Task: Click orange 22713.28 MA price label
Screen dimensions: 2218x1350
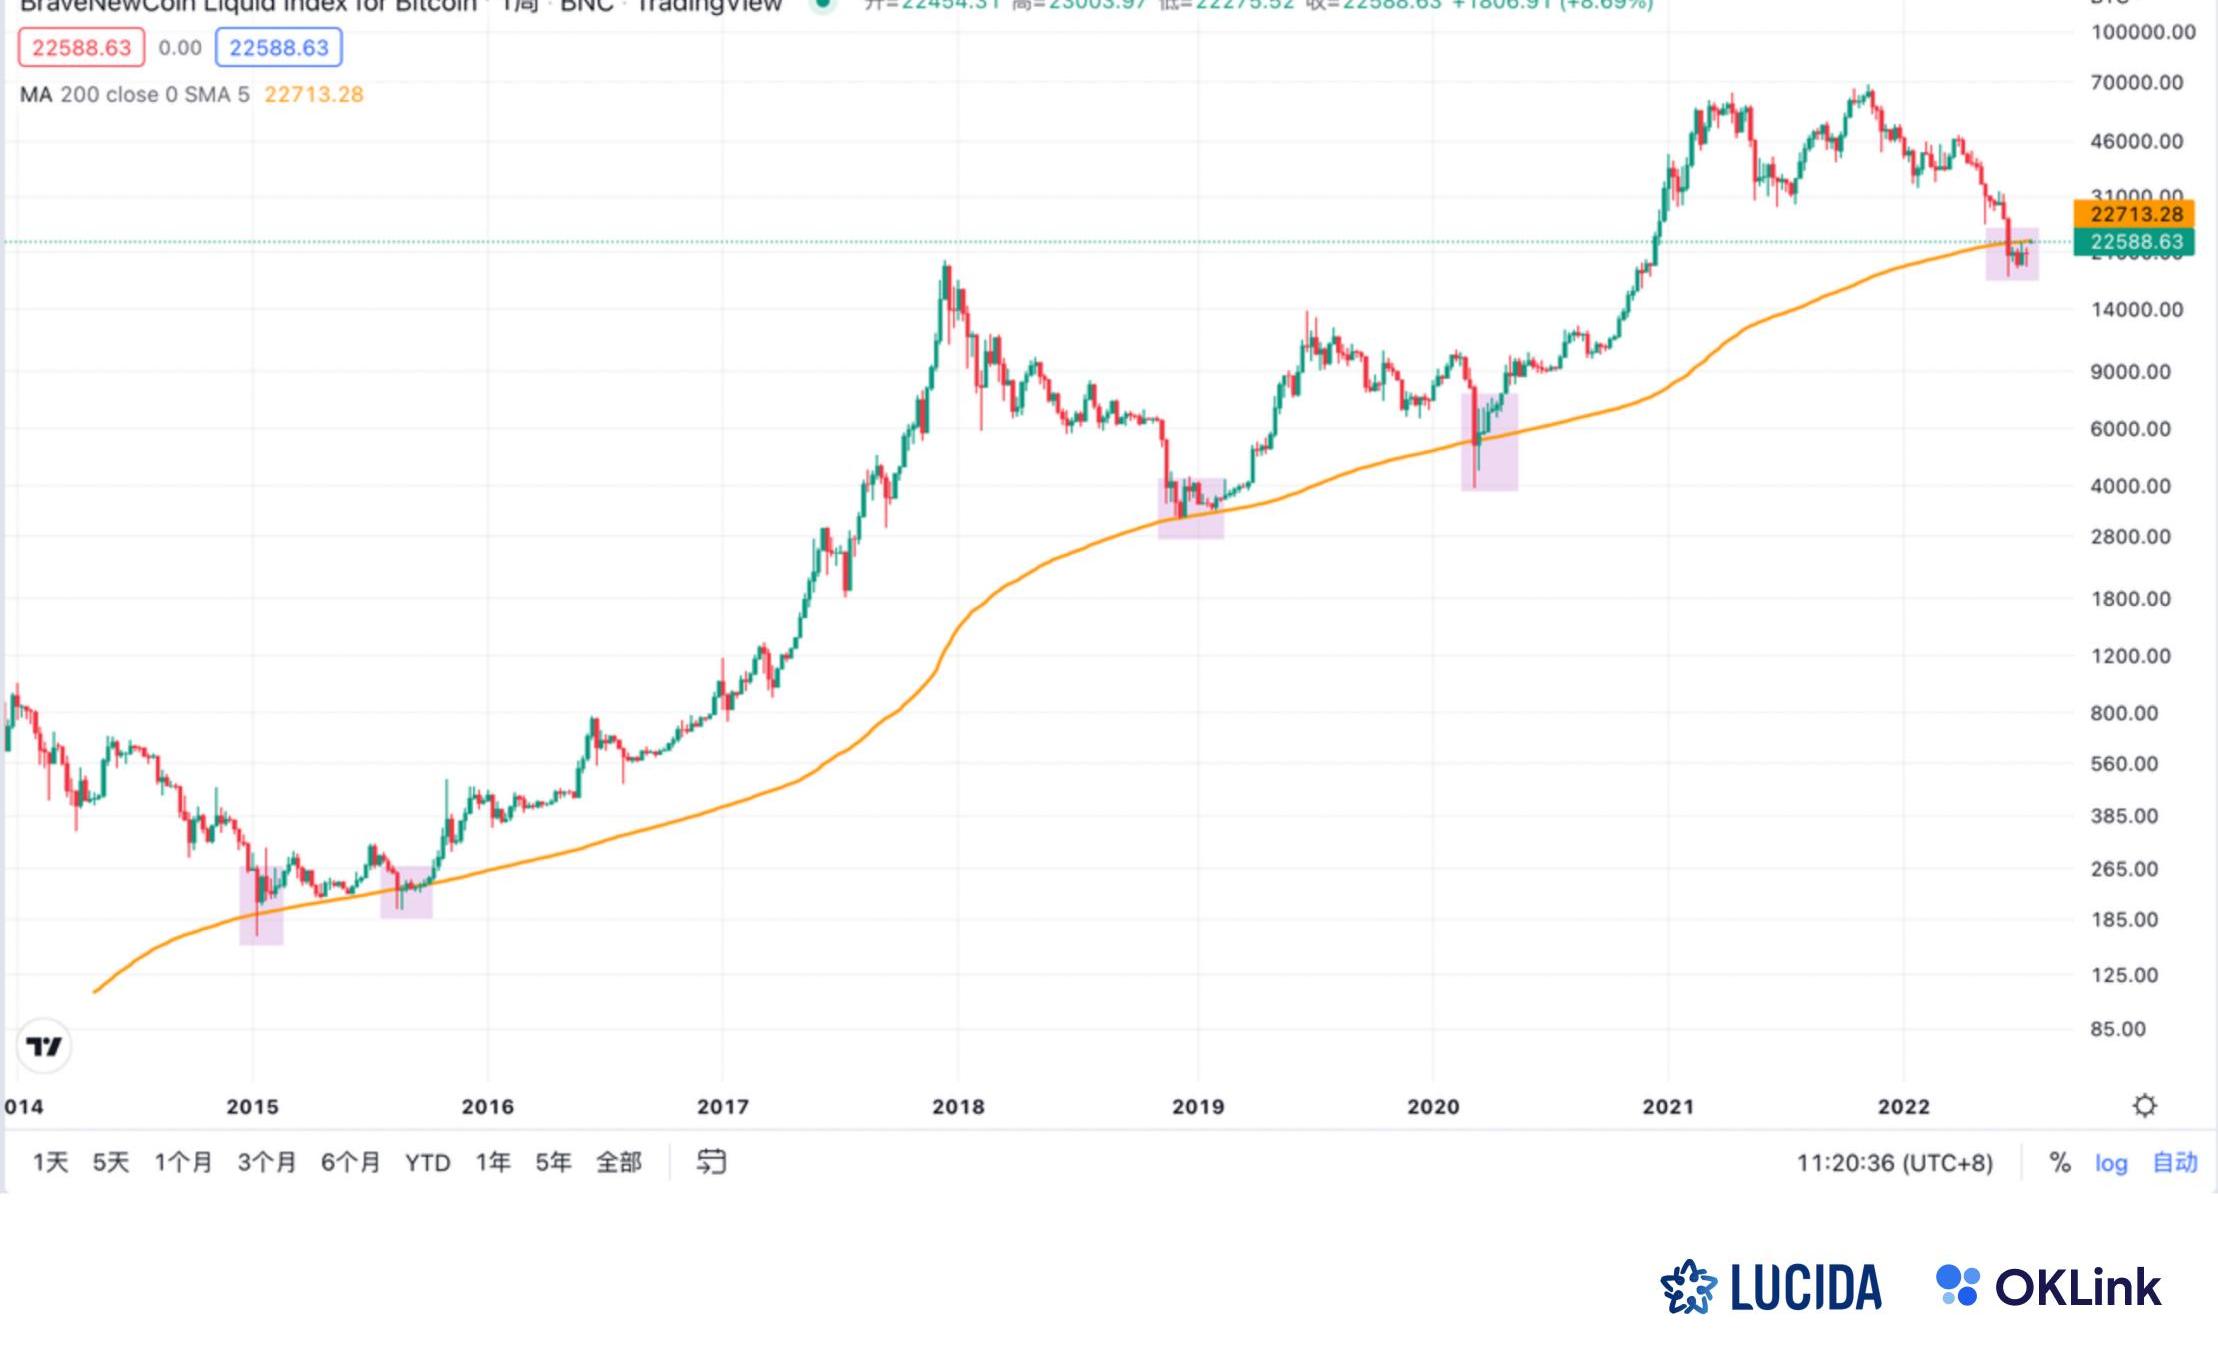Action: click(x=2134, y=214)
